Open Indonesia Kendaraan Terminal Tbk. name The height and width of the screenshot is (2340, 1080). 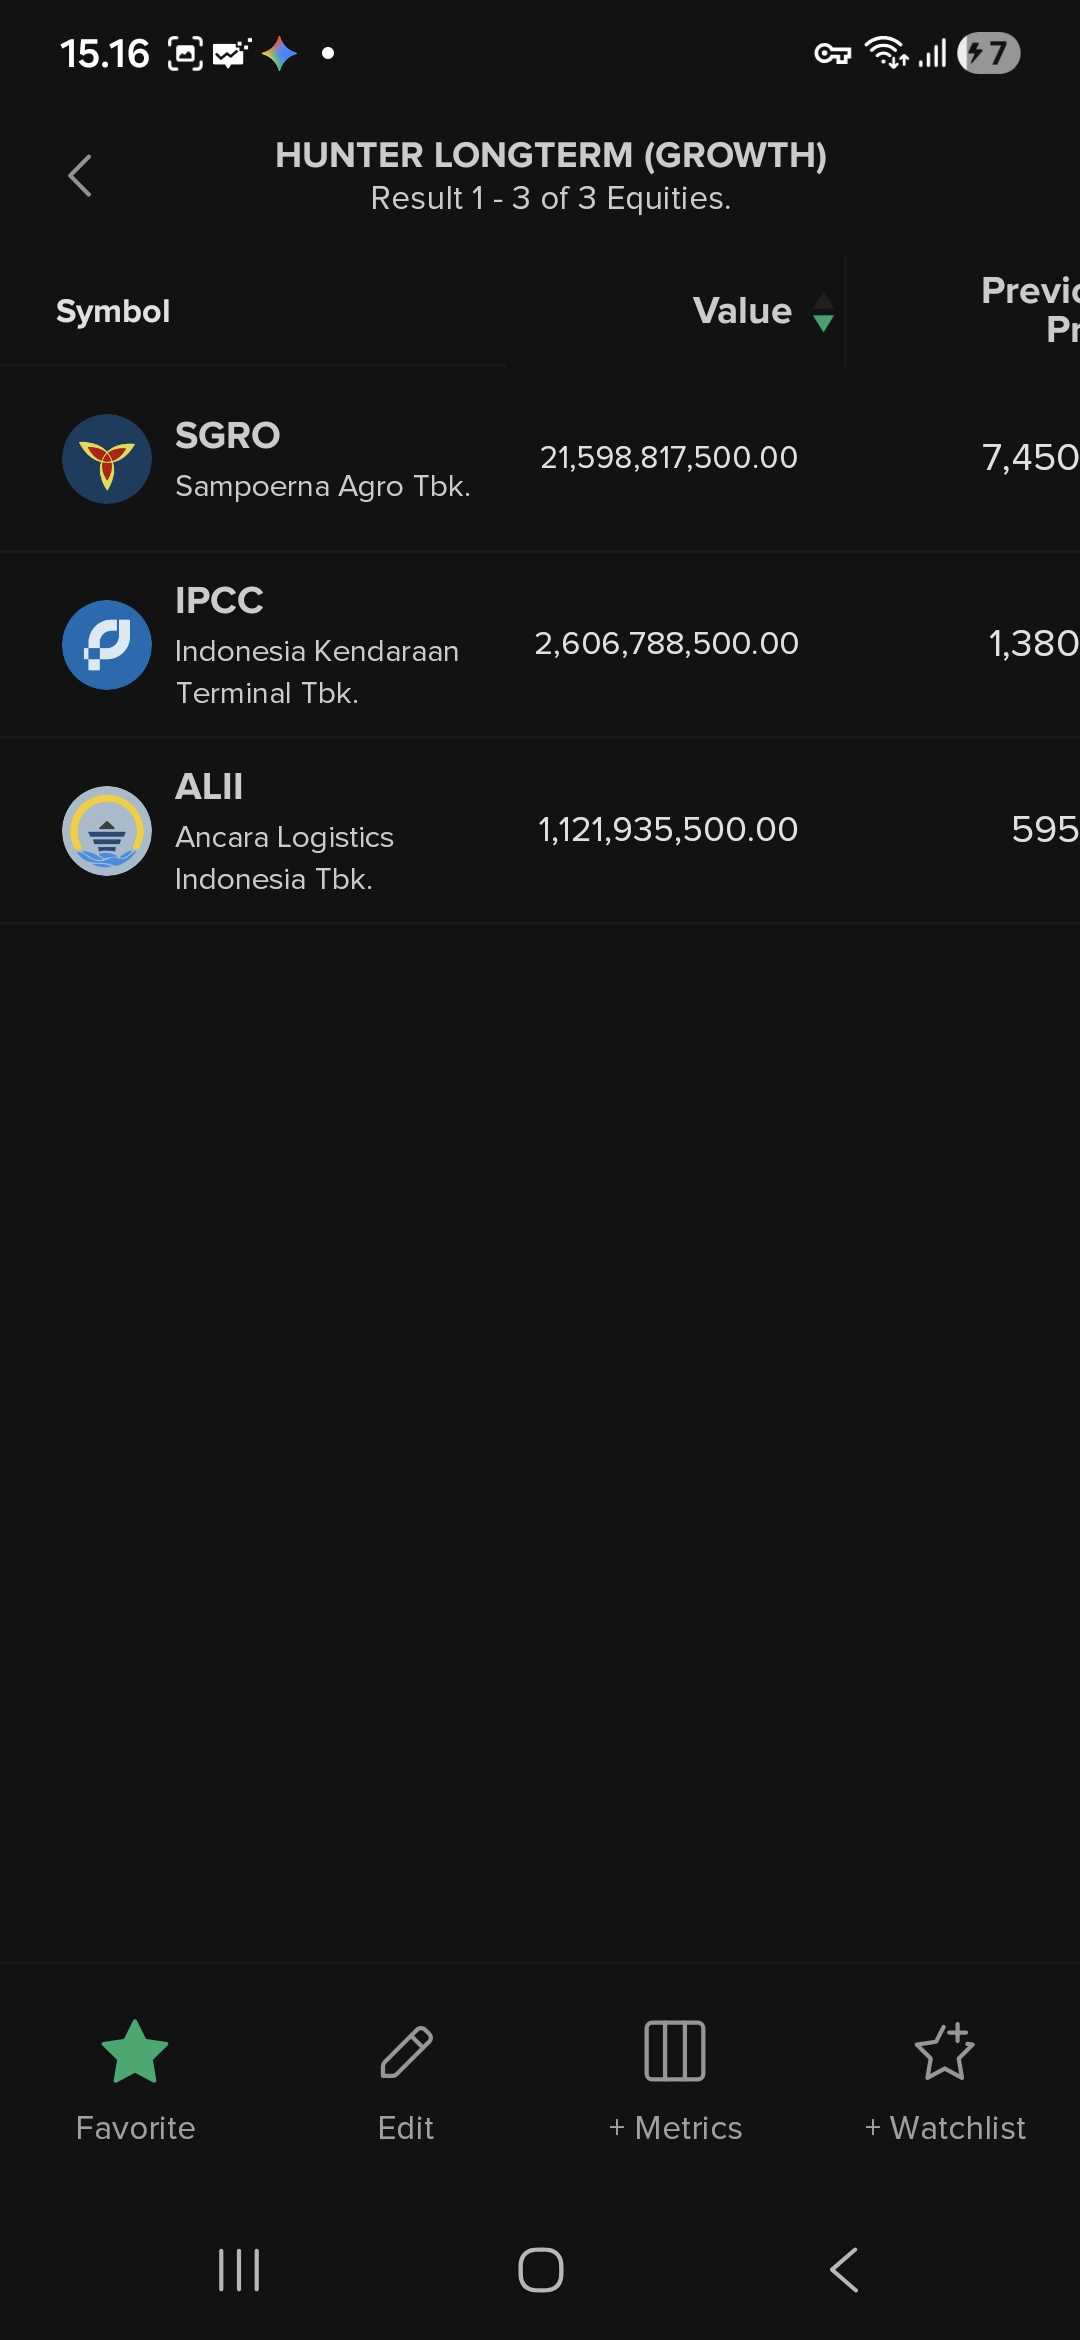pyautogui.click(x=317, y=671)
